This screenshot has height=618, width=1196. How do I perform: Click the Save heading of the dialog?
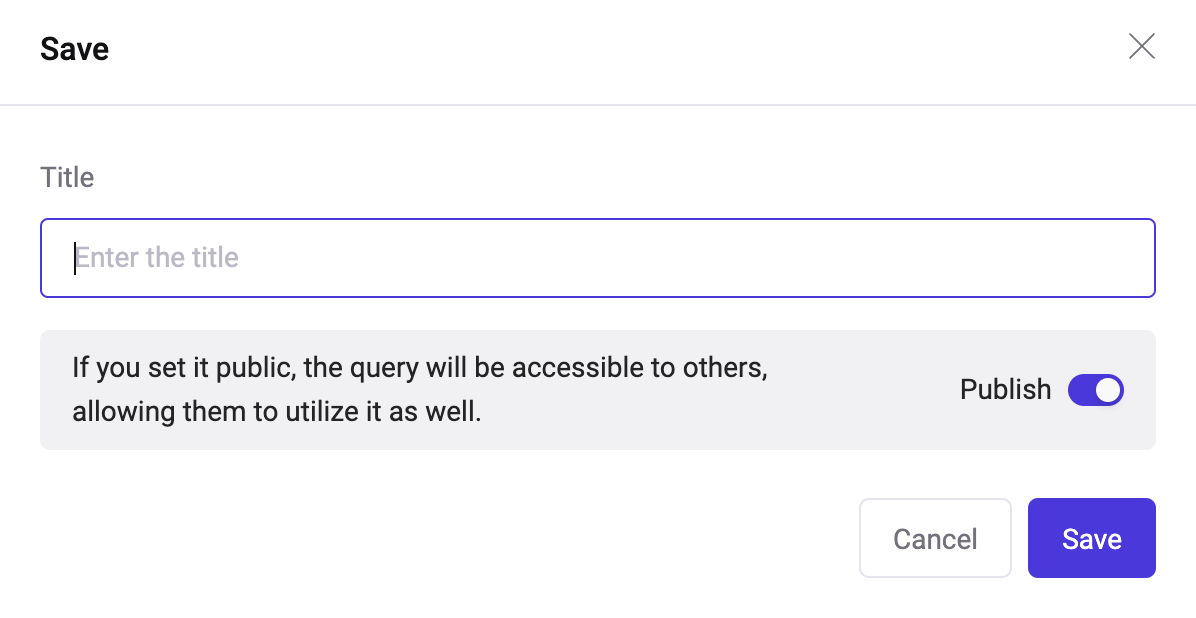74,49
